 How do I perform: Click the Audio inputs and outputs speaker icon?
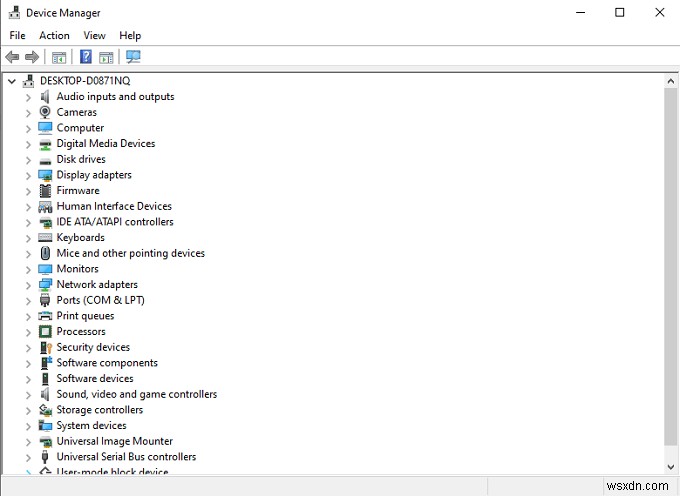coord(45,96)
